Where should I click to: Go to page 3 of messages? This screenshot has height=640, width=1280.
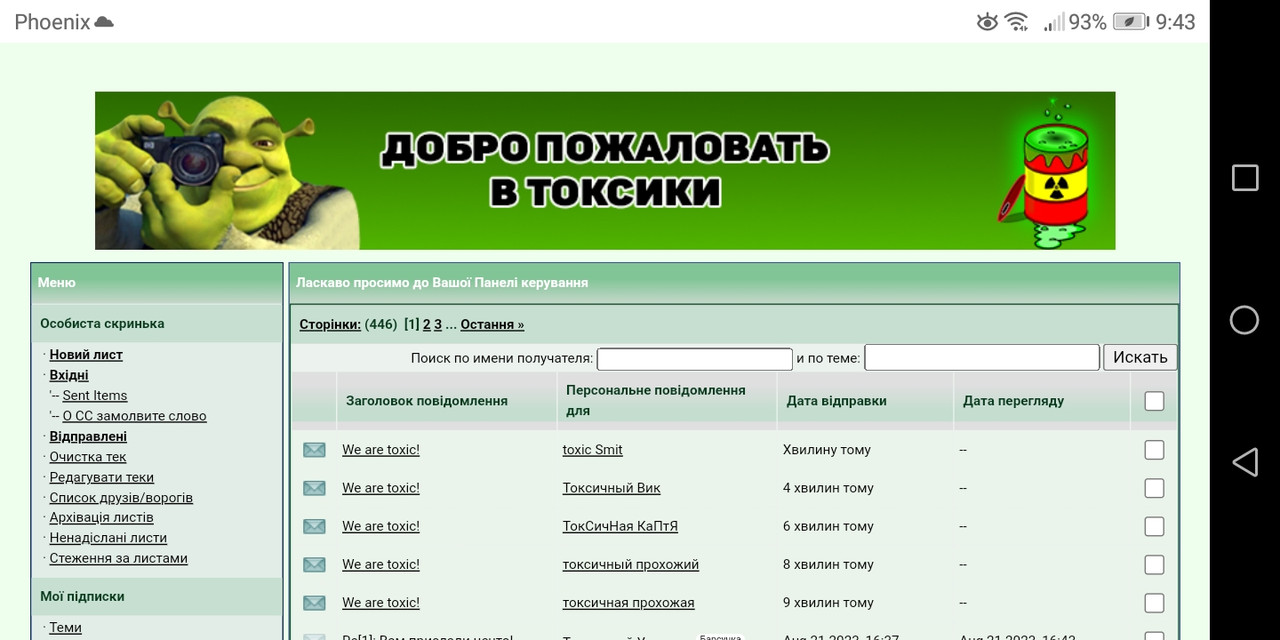click(438, 324)
